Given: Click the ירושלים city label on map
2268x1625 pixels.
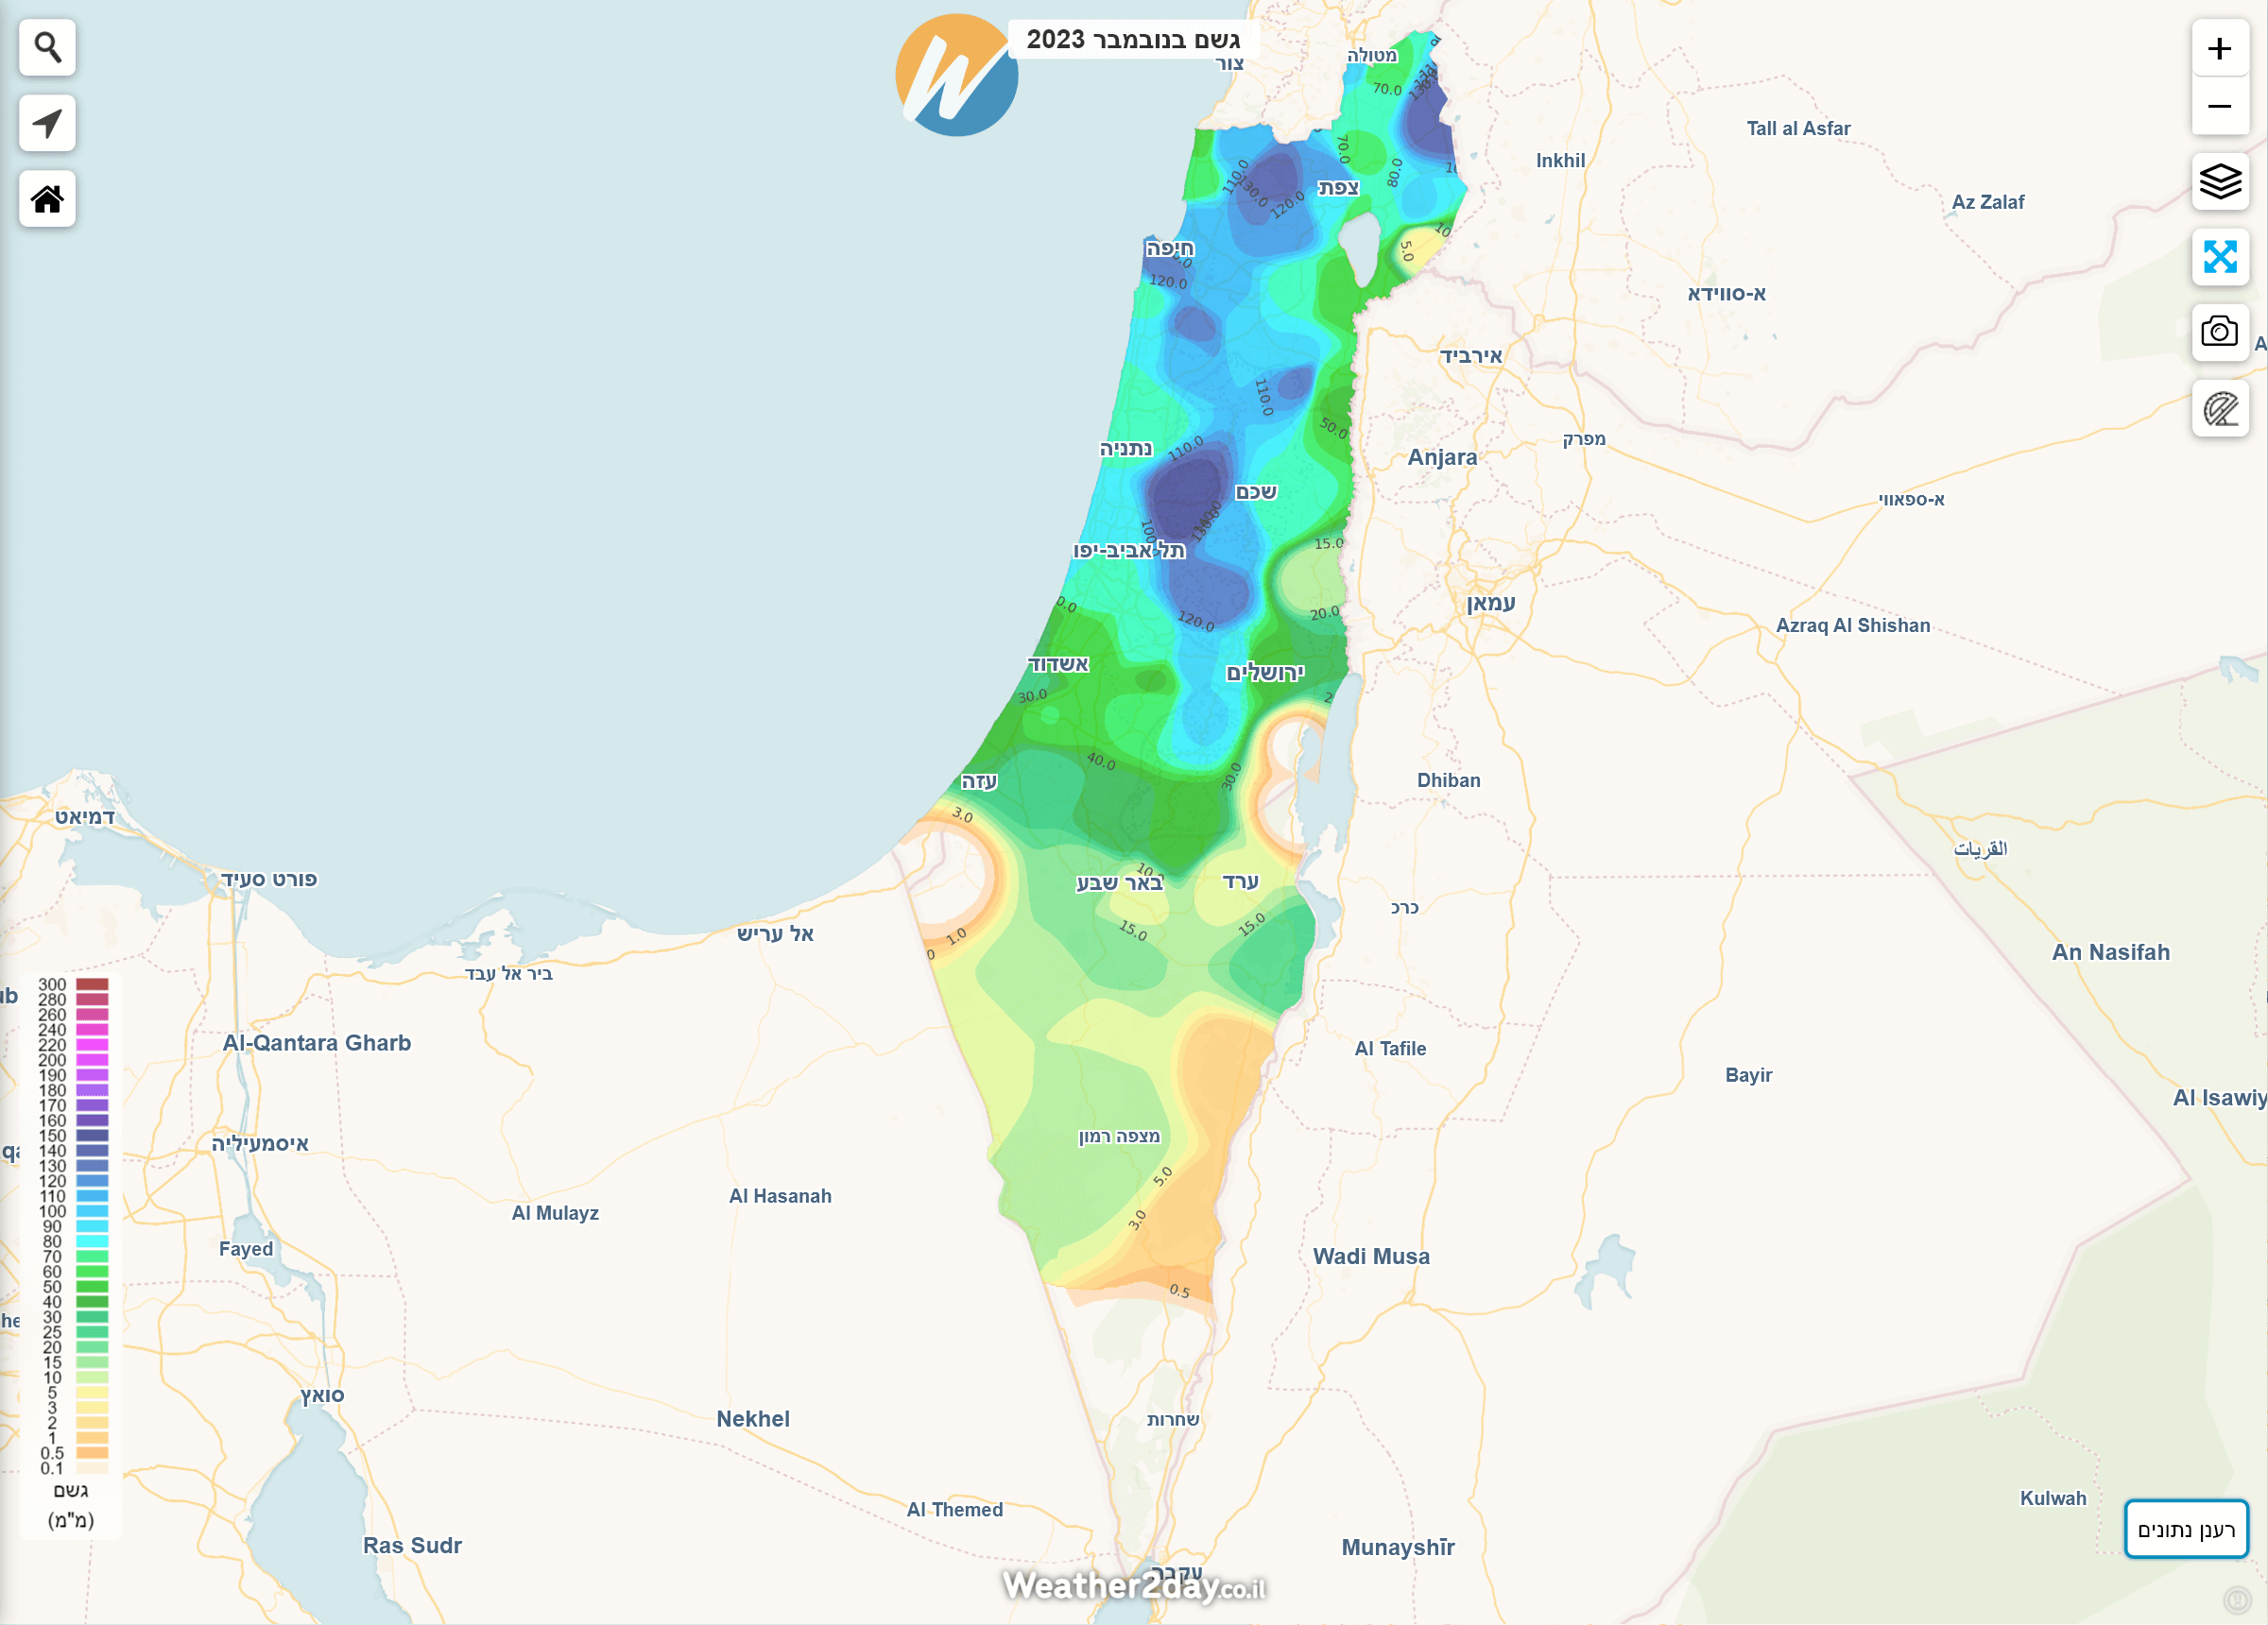Looking at the screenshot, I should click(1264, 673).
